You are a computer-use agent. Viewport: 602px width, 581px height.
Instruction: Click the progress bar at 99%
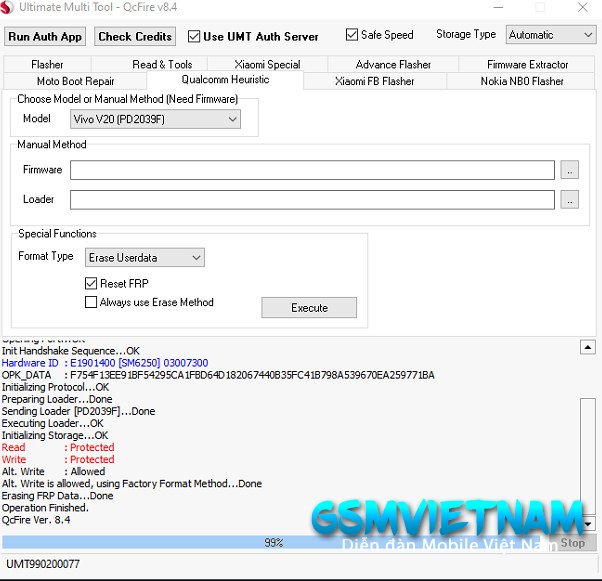(x=273, y=542)
